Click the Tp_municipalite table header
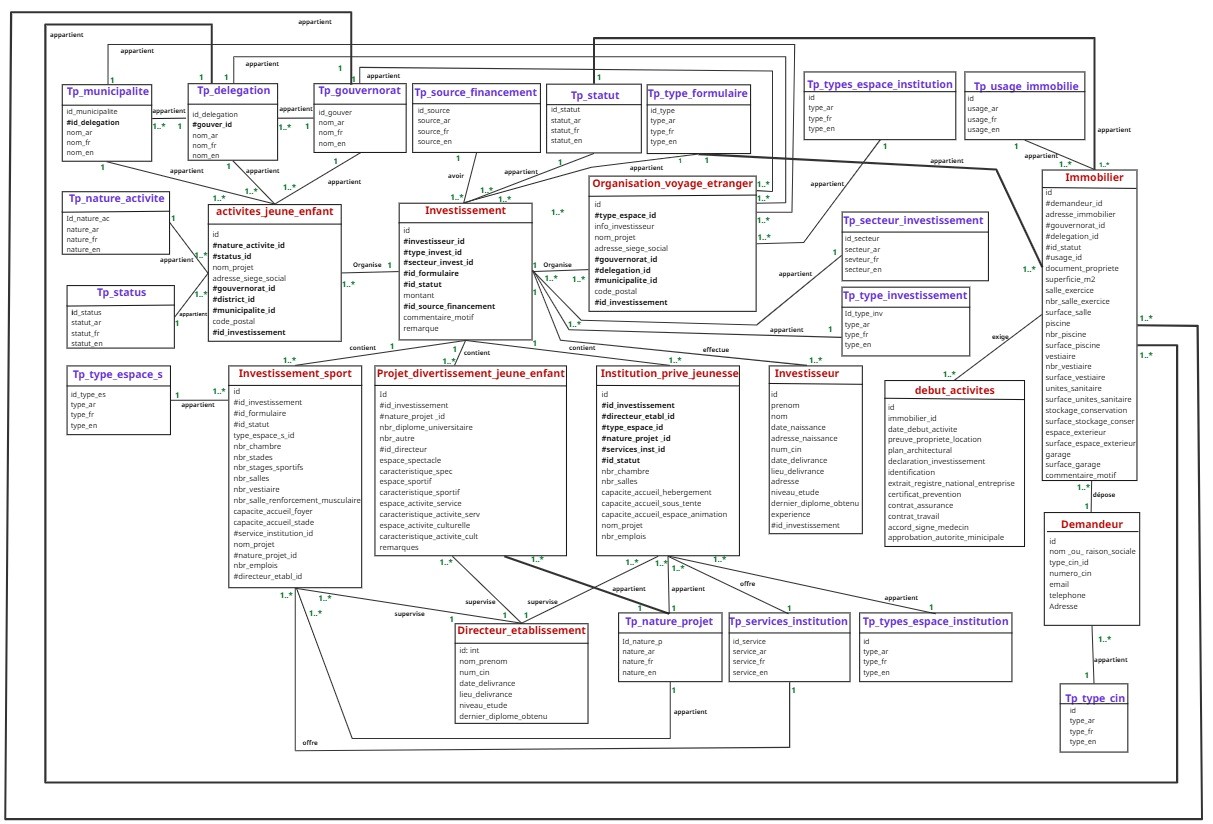The width and height of the screenshot is (1213, 824). click(107, 91)
